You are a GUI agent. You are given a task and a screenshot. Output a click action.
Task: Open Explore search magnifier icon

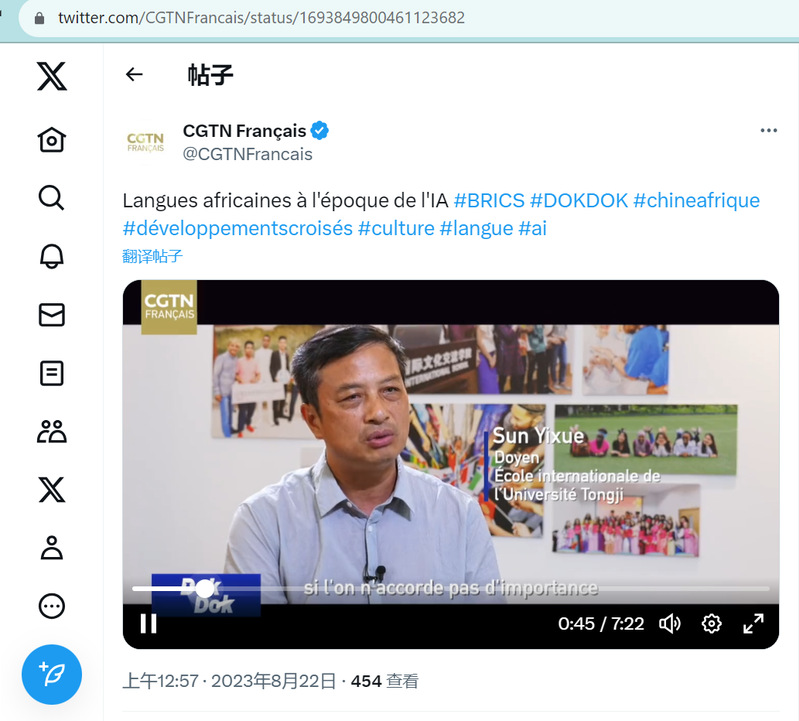pos(51,197)
